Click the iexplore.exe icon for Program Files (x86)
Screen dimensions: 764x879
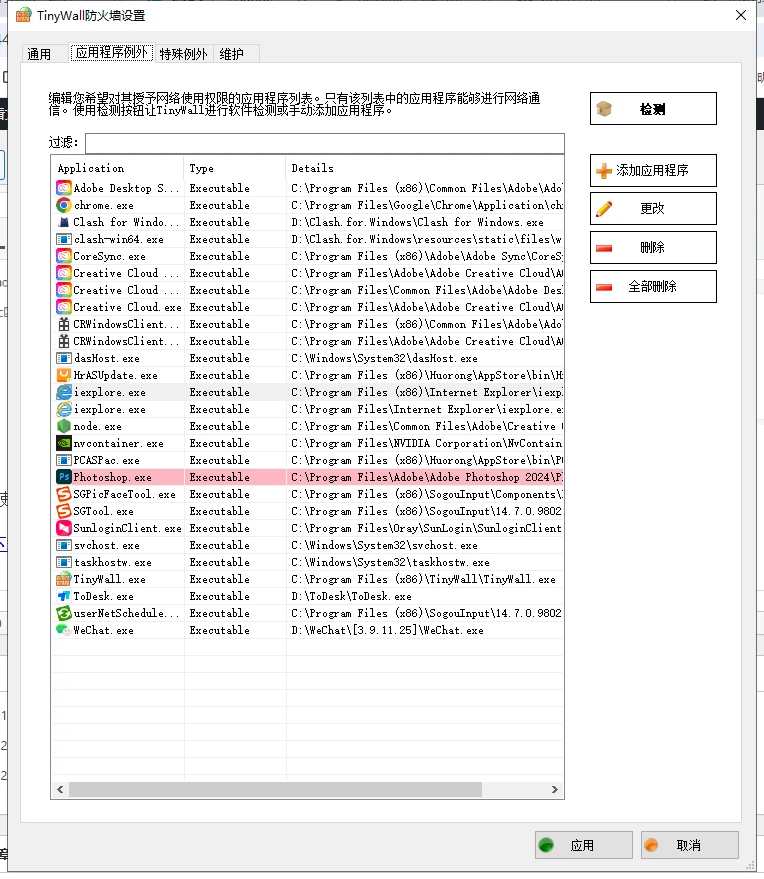64,392
